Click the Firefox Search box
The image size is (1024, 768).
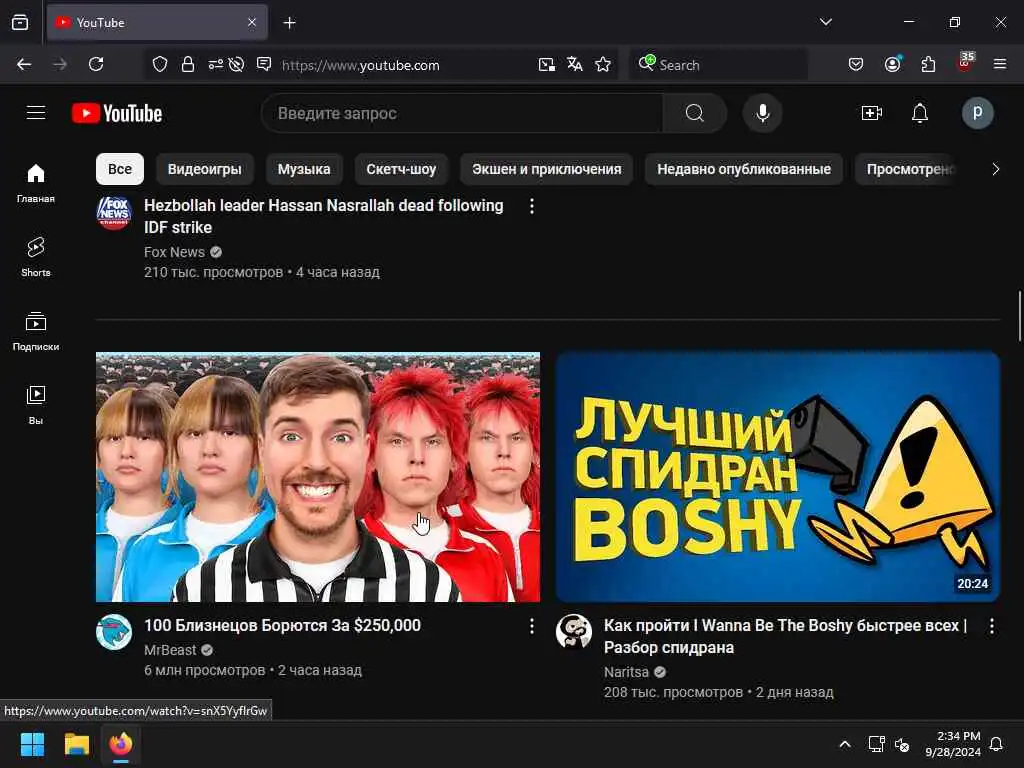point(718,64)
